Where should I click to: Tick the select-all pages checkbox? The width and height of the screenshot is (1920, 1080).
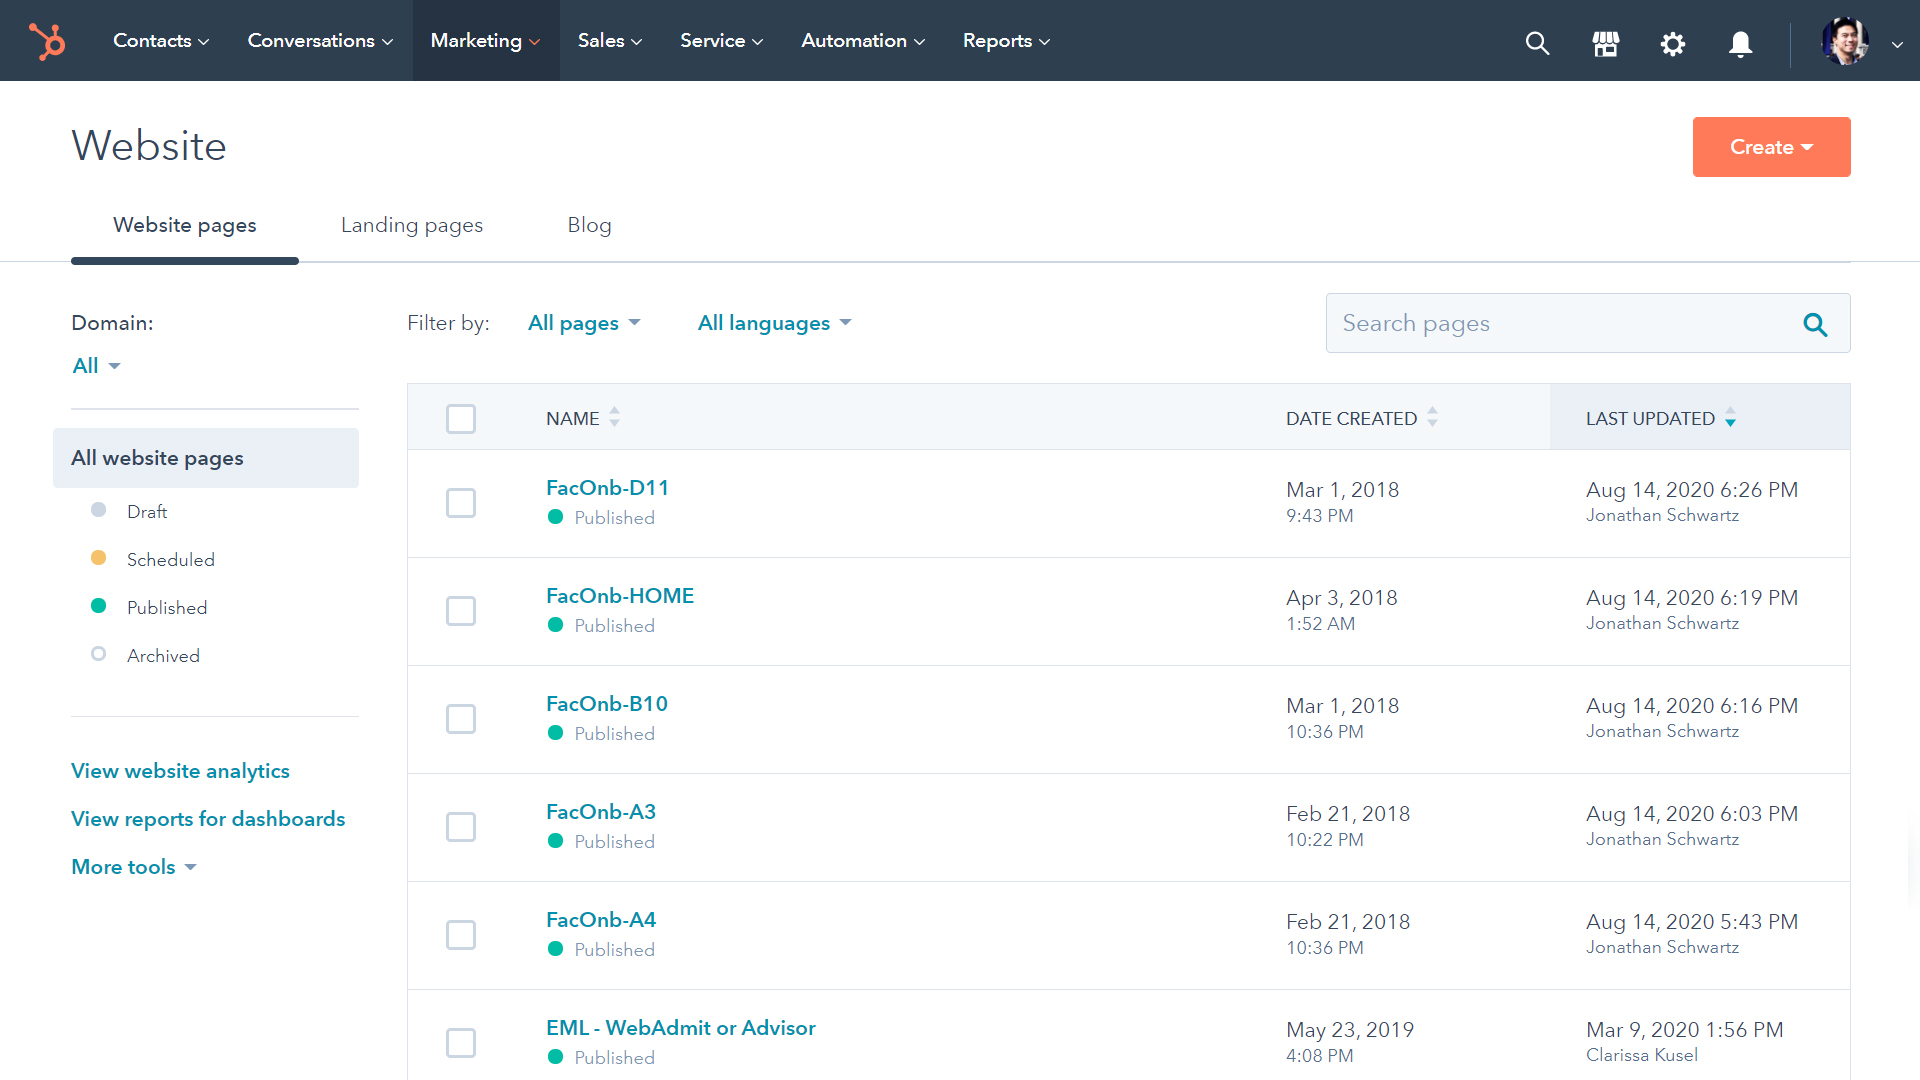[461, 418]
